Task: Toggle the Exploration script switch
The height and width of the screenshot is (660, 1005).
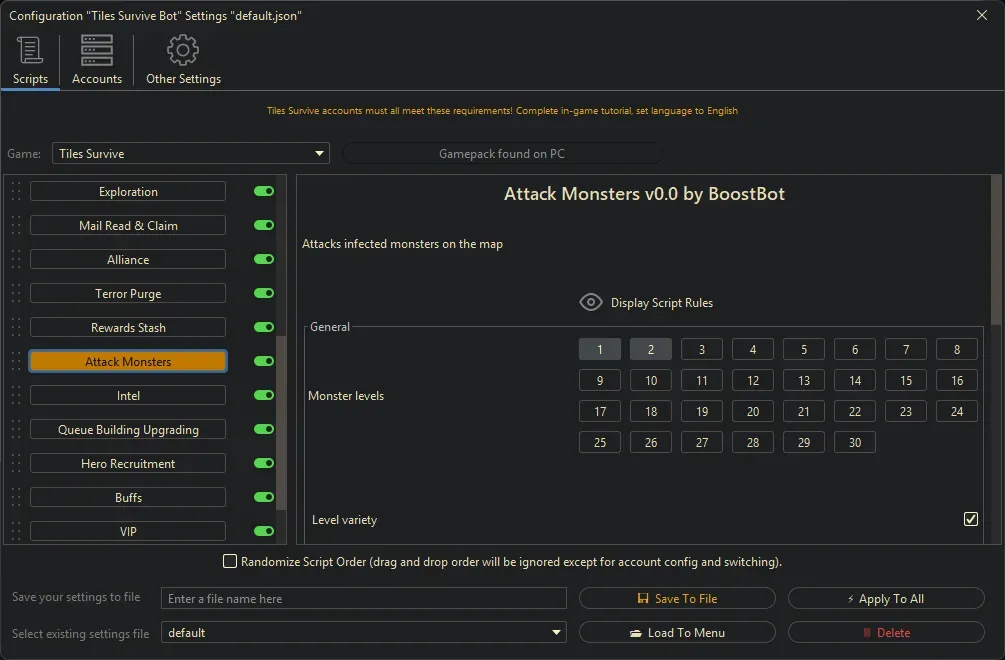Action: 264,192
